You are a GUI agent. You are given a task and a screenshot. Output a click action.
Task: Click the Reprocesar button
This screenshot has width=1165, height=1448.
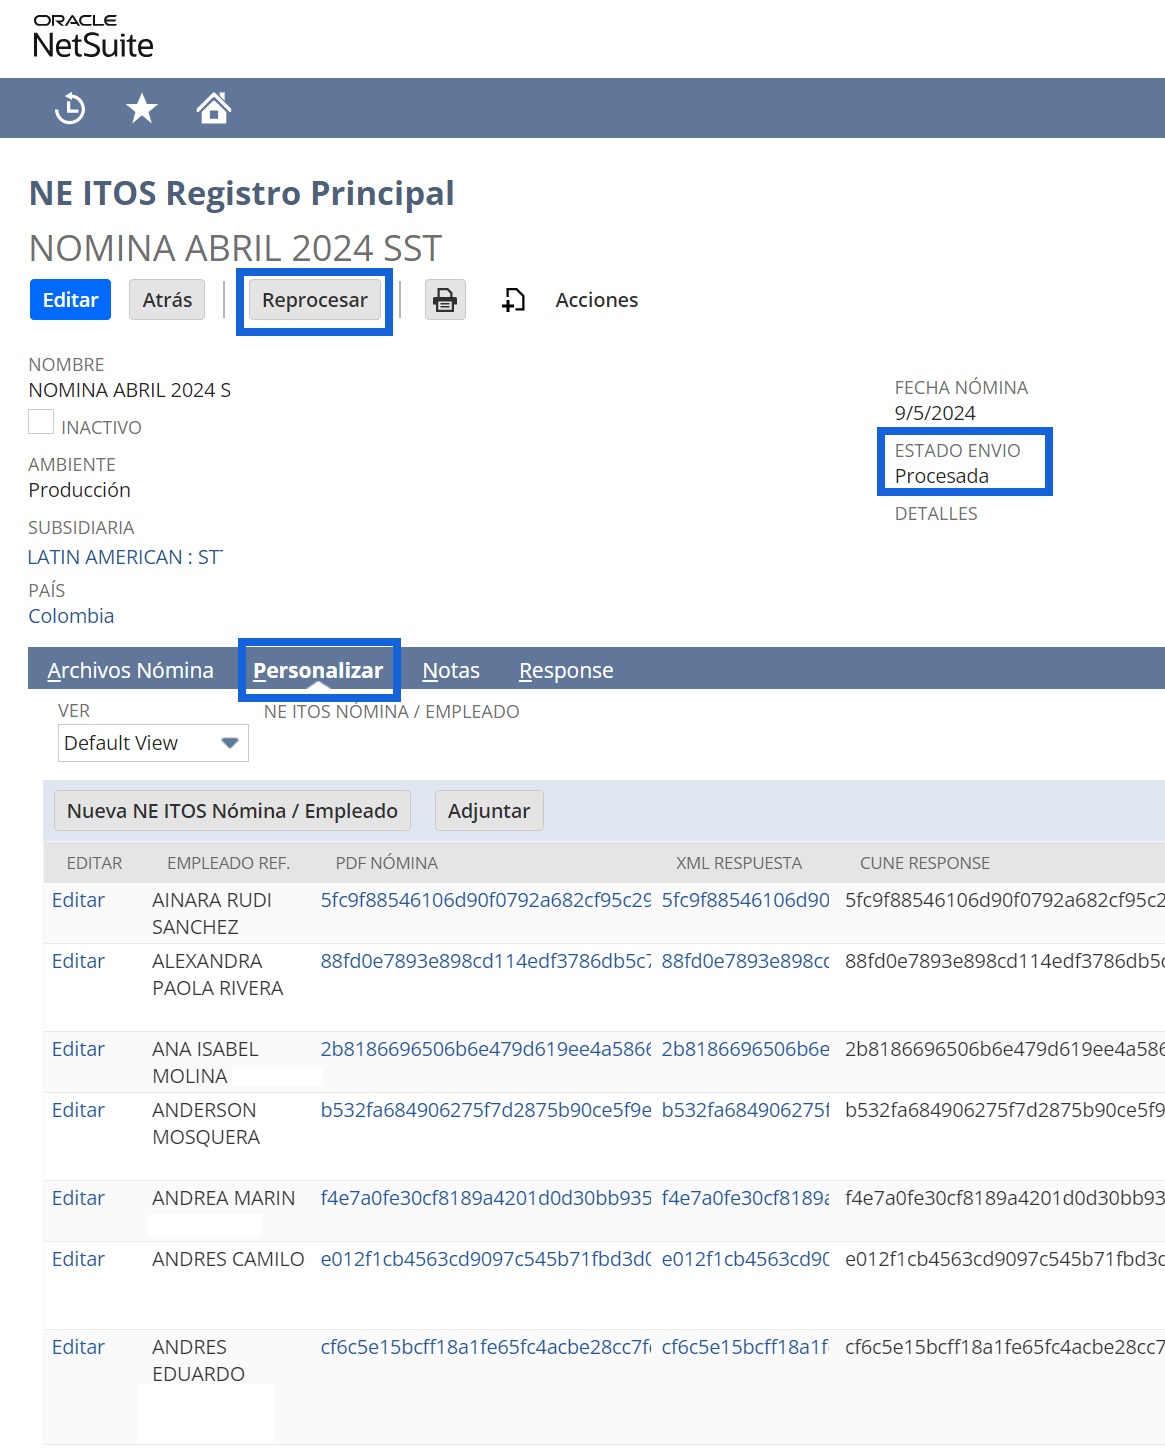point(314,300)
